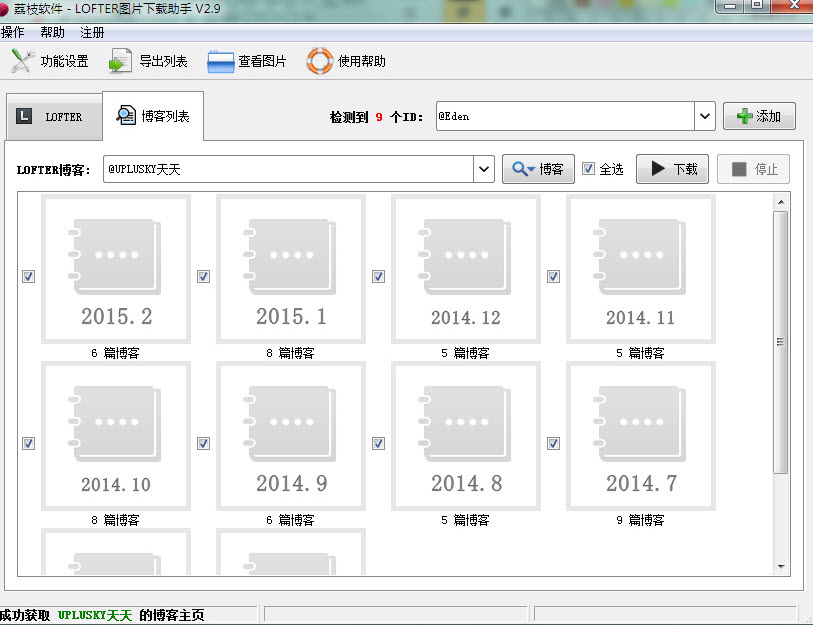Click the 2014.10 notebook thumbnail
813x625 pixels.
(x=116, y=436)
